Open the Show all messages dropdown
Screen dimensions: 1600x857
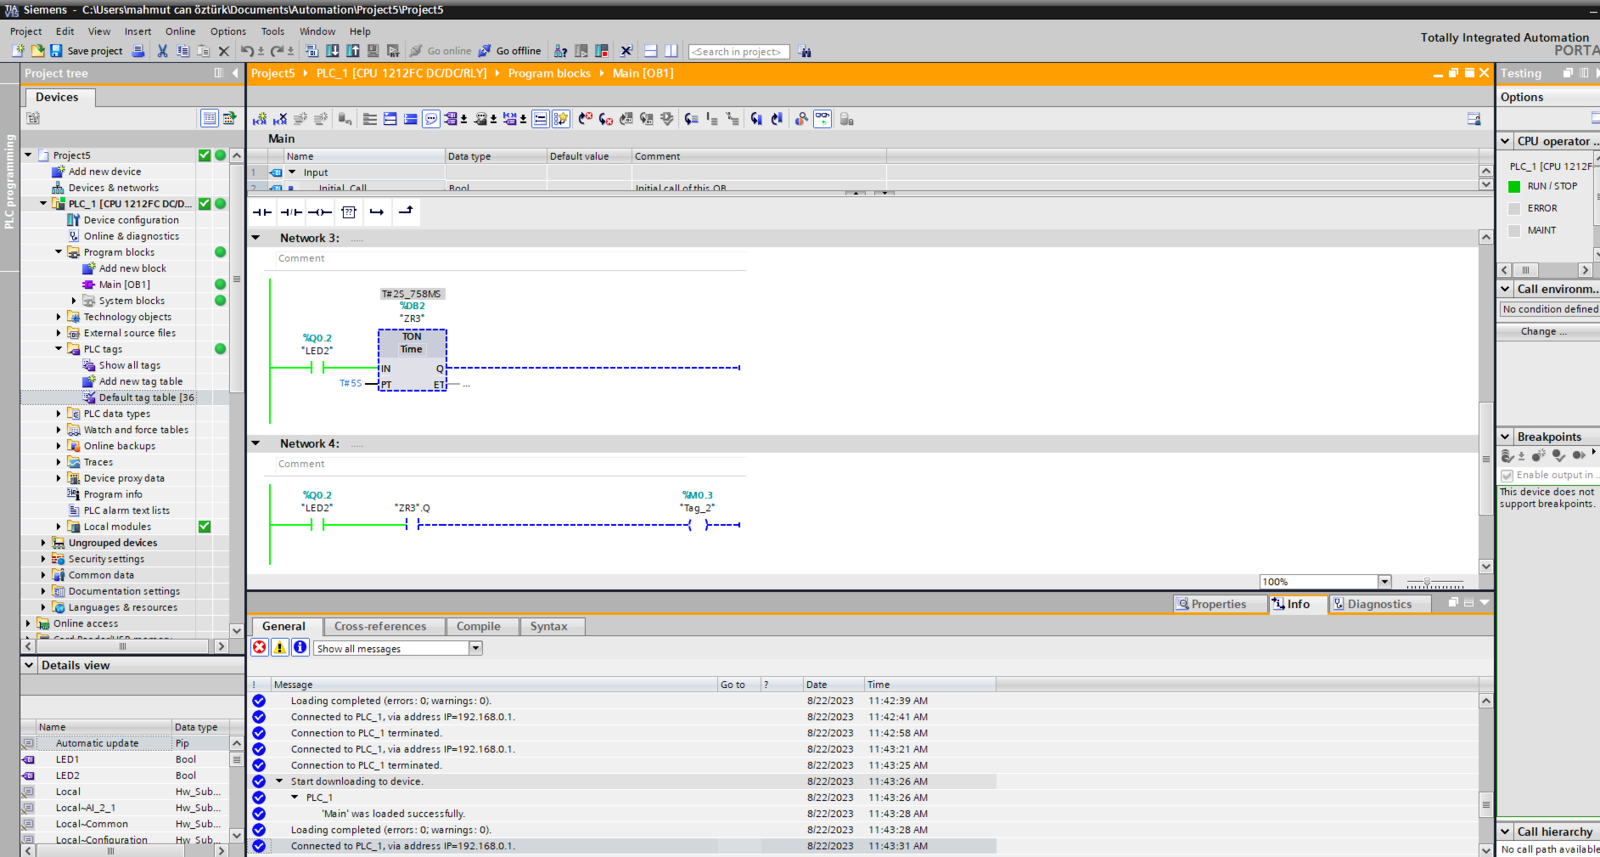click(x=398, y=648)
